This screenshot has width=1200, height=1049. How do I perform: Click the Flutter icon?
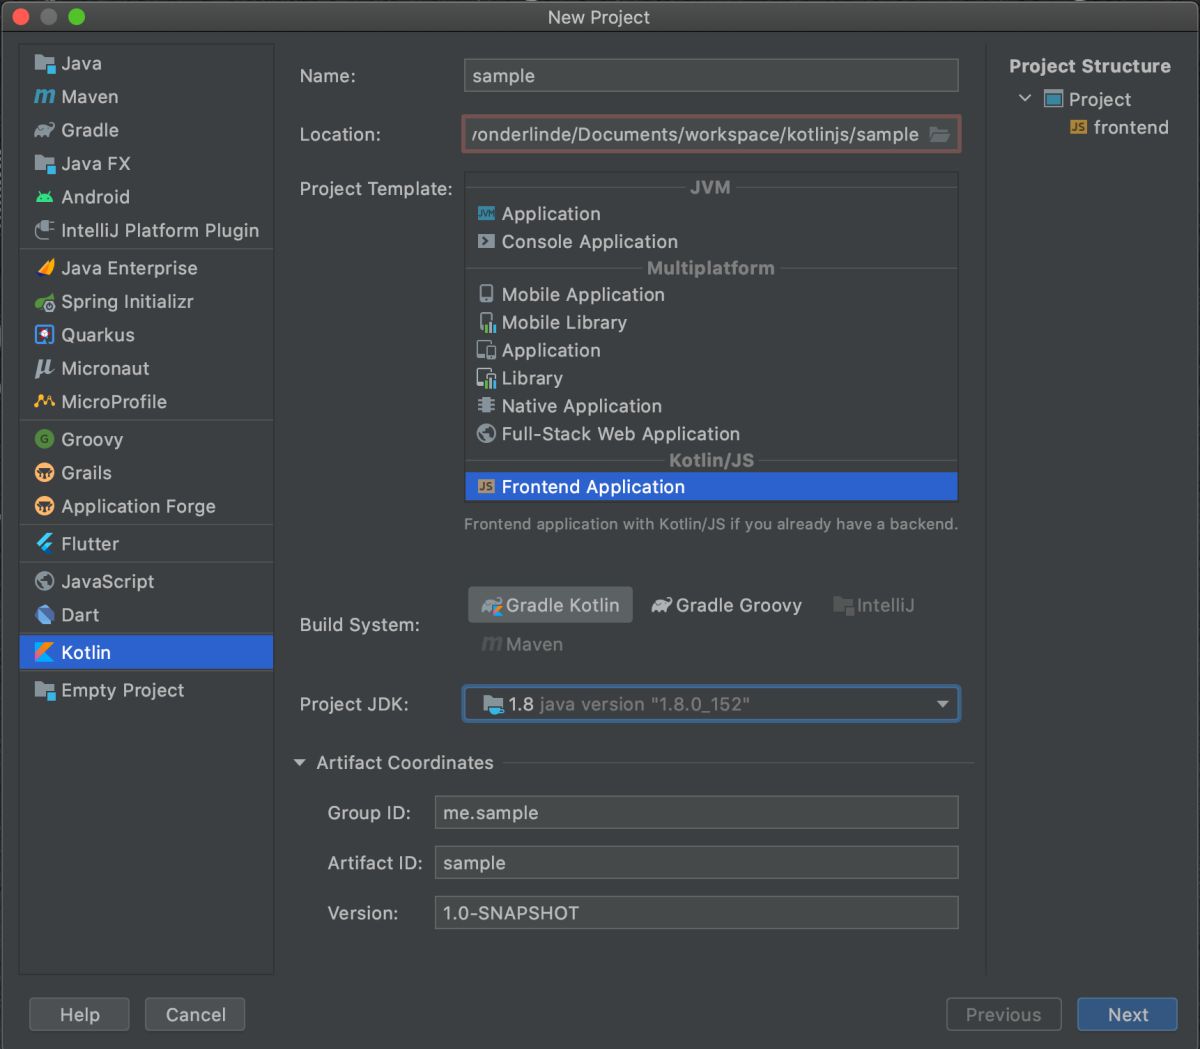coord(44,543)
